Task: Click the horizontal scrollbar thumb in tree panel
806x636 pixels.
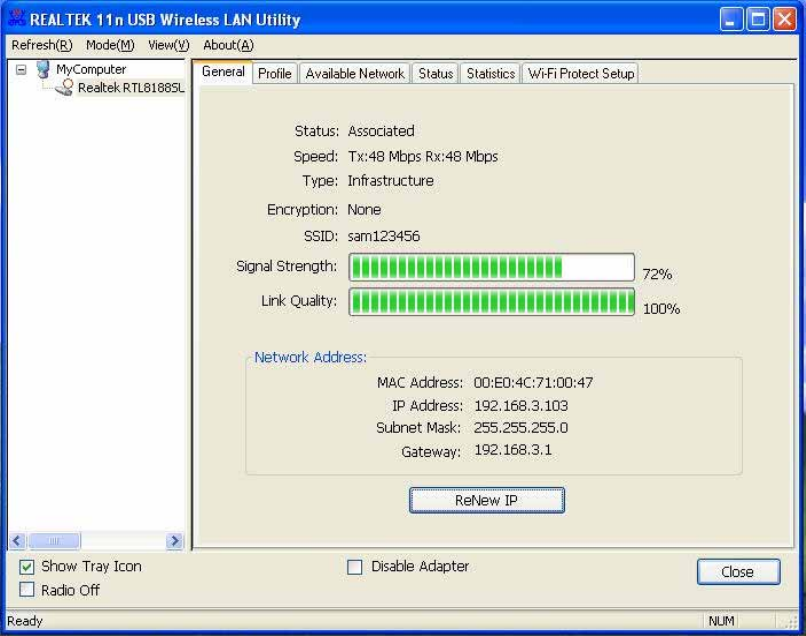Action: [x=54, y=540]
